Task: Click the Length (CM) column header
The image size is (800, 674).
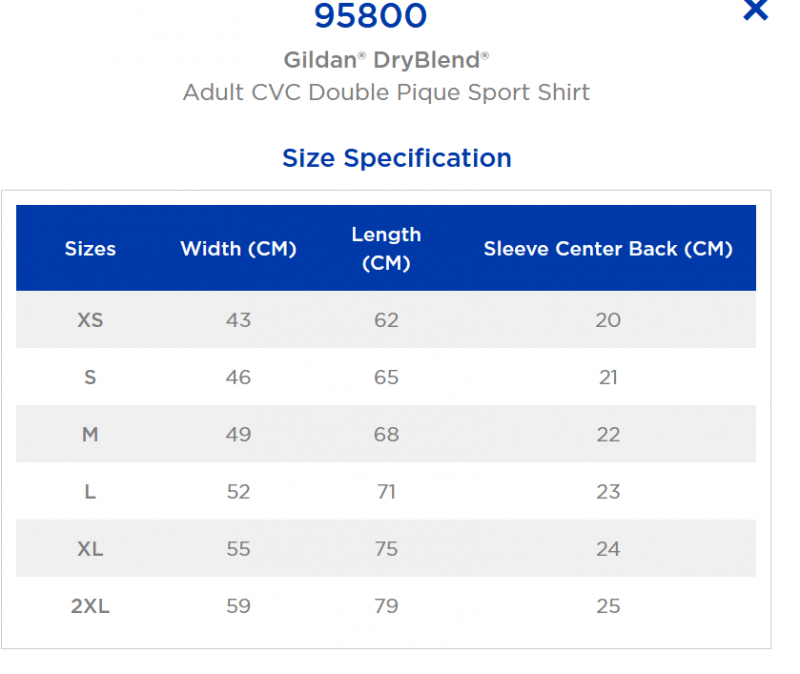Action: tap(386, 249)
